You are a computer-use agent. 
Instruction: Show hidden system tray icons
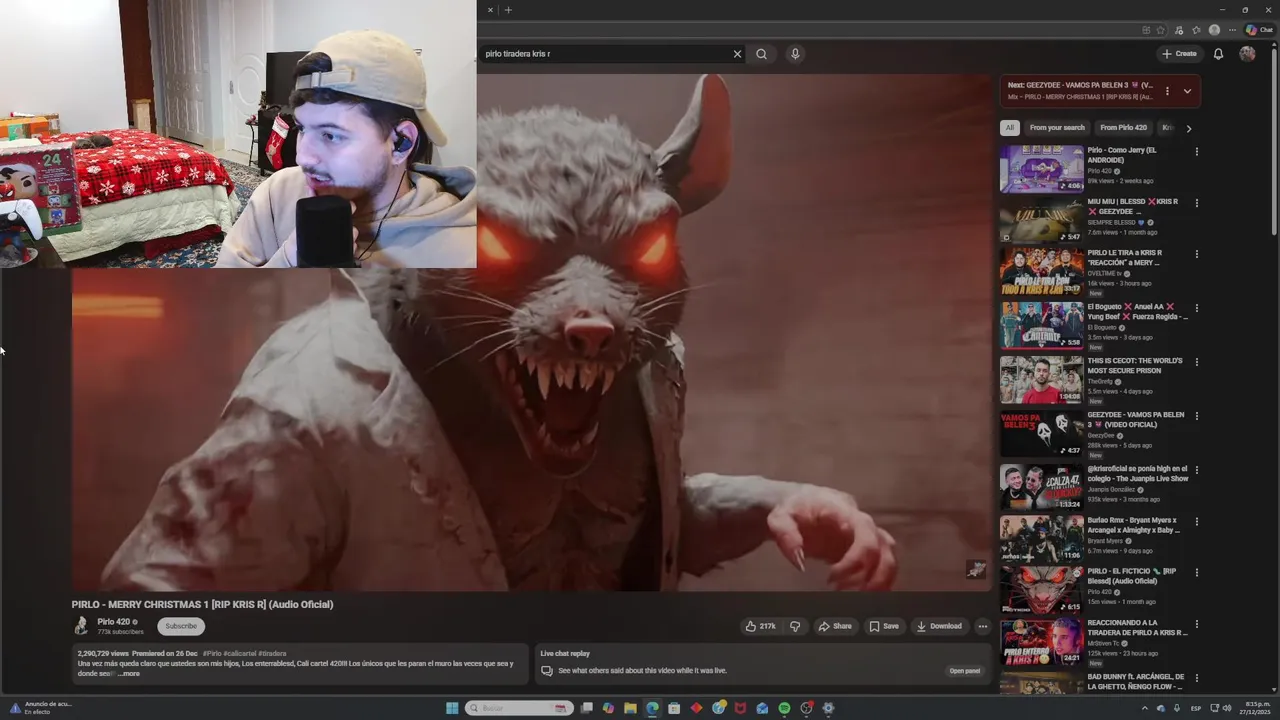[x=1145, y=708]
